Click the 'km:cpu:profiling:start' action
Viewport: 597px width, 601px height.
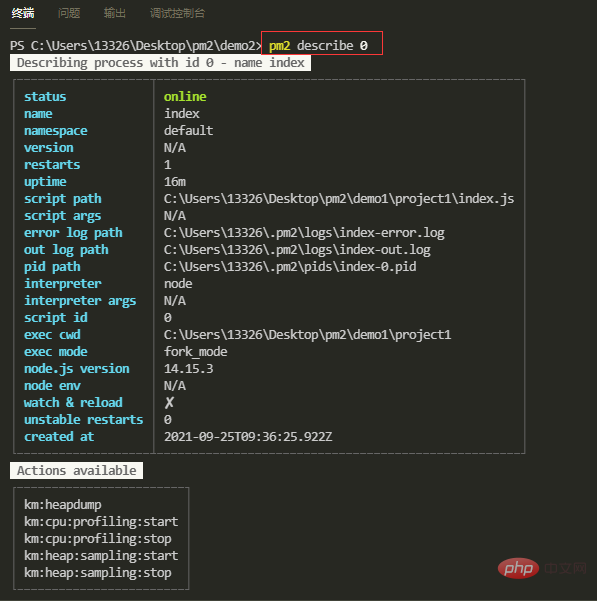tap(101, 522)
